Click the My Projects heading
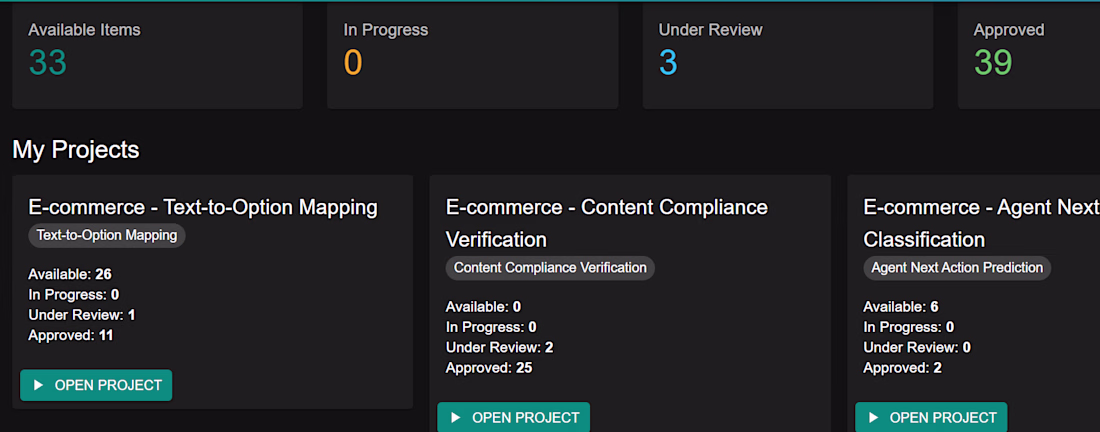The width and height of the screenshot is (1100, 432). tap(76, 150)
